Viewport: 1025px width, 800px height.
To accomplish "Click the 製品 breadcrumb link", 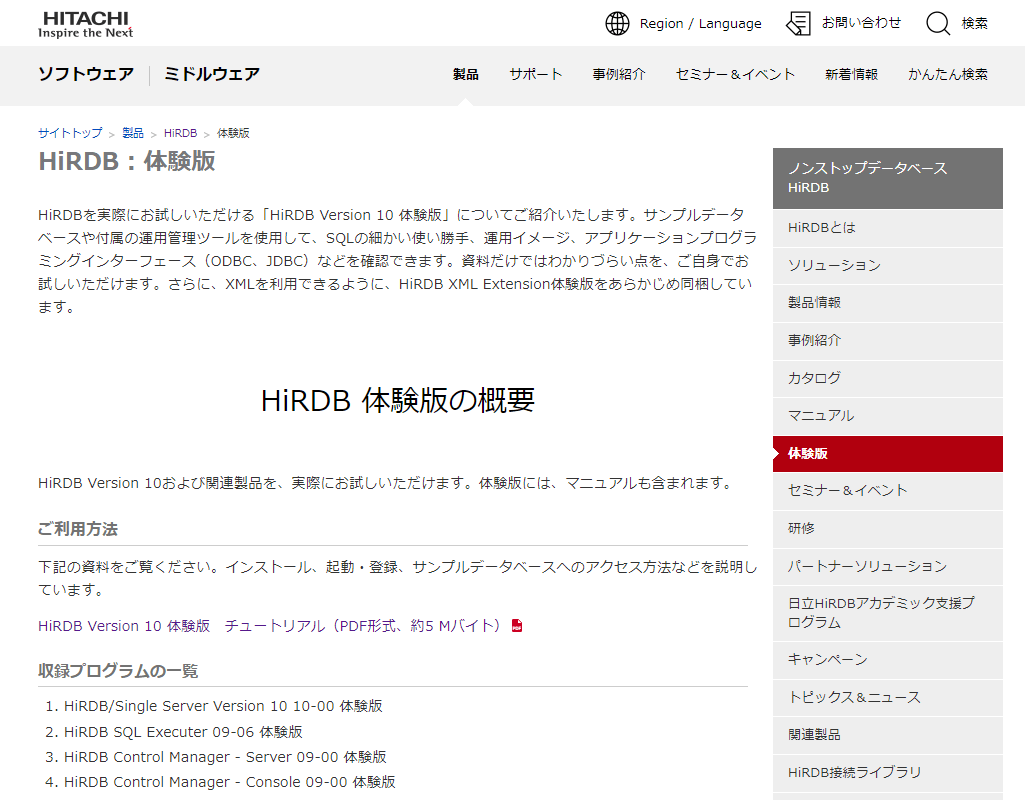I will pyautogui.click(x=133, y=133).
